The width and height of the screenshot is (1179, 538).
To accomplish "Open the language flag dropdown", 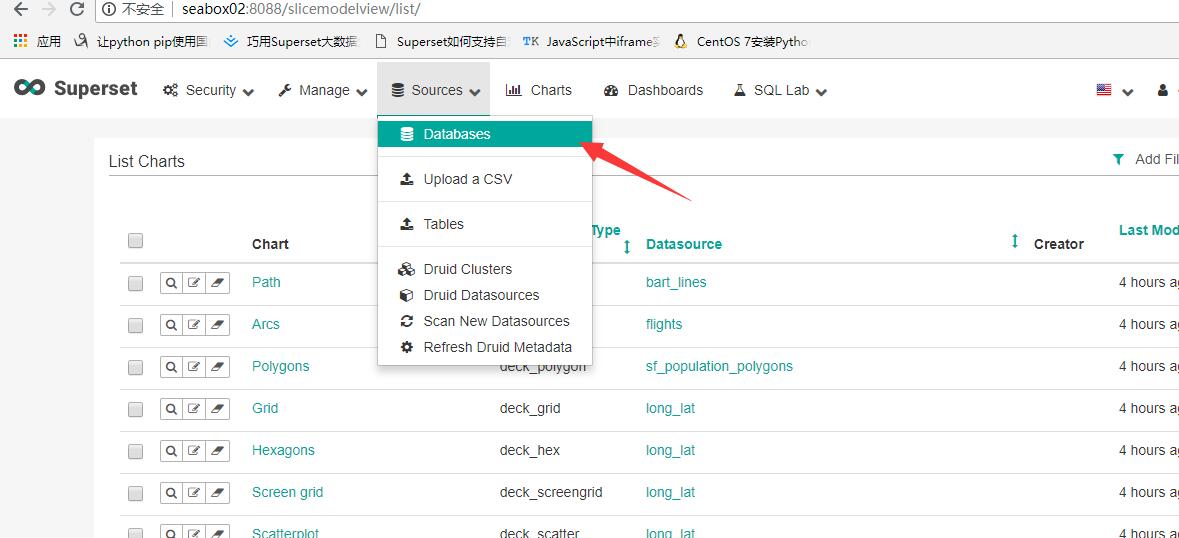I will tap(1114, 90).
